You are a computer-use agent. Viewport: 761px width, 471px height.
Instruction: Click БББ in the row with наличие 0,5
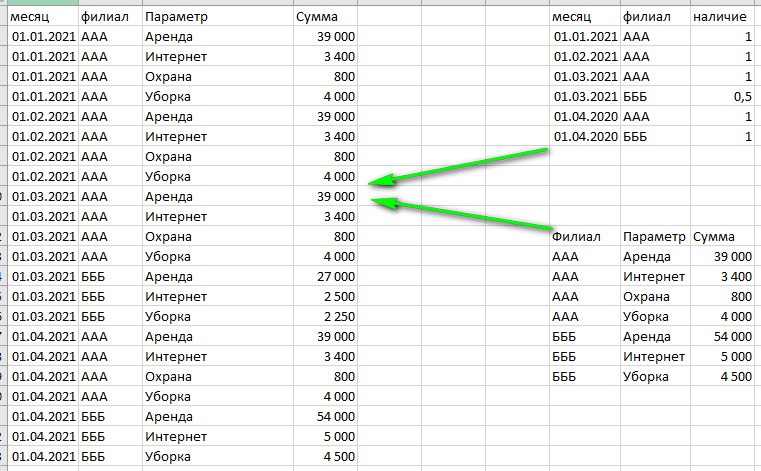coord(635,97)
